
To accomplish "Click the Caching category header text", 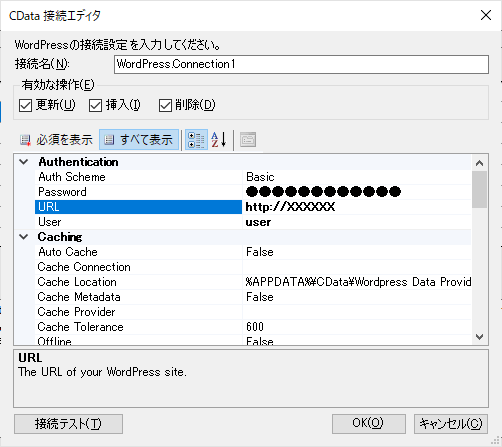I will coord(60,237).
